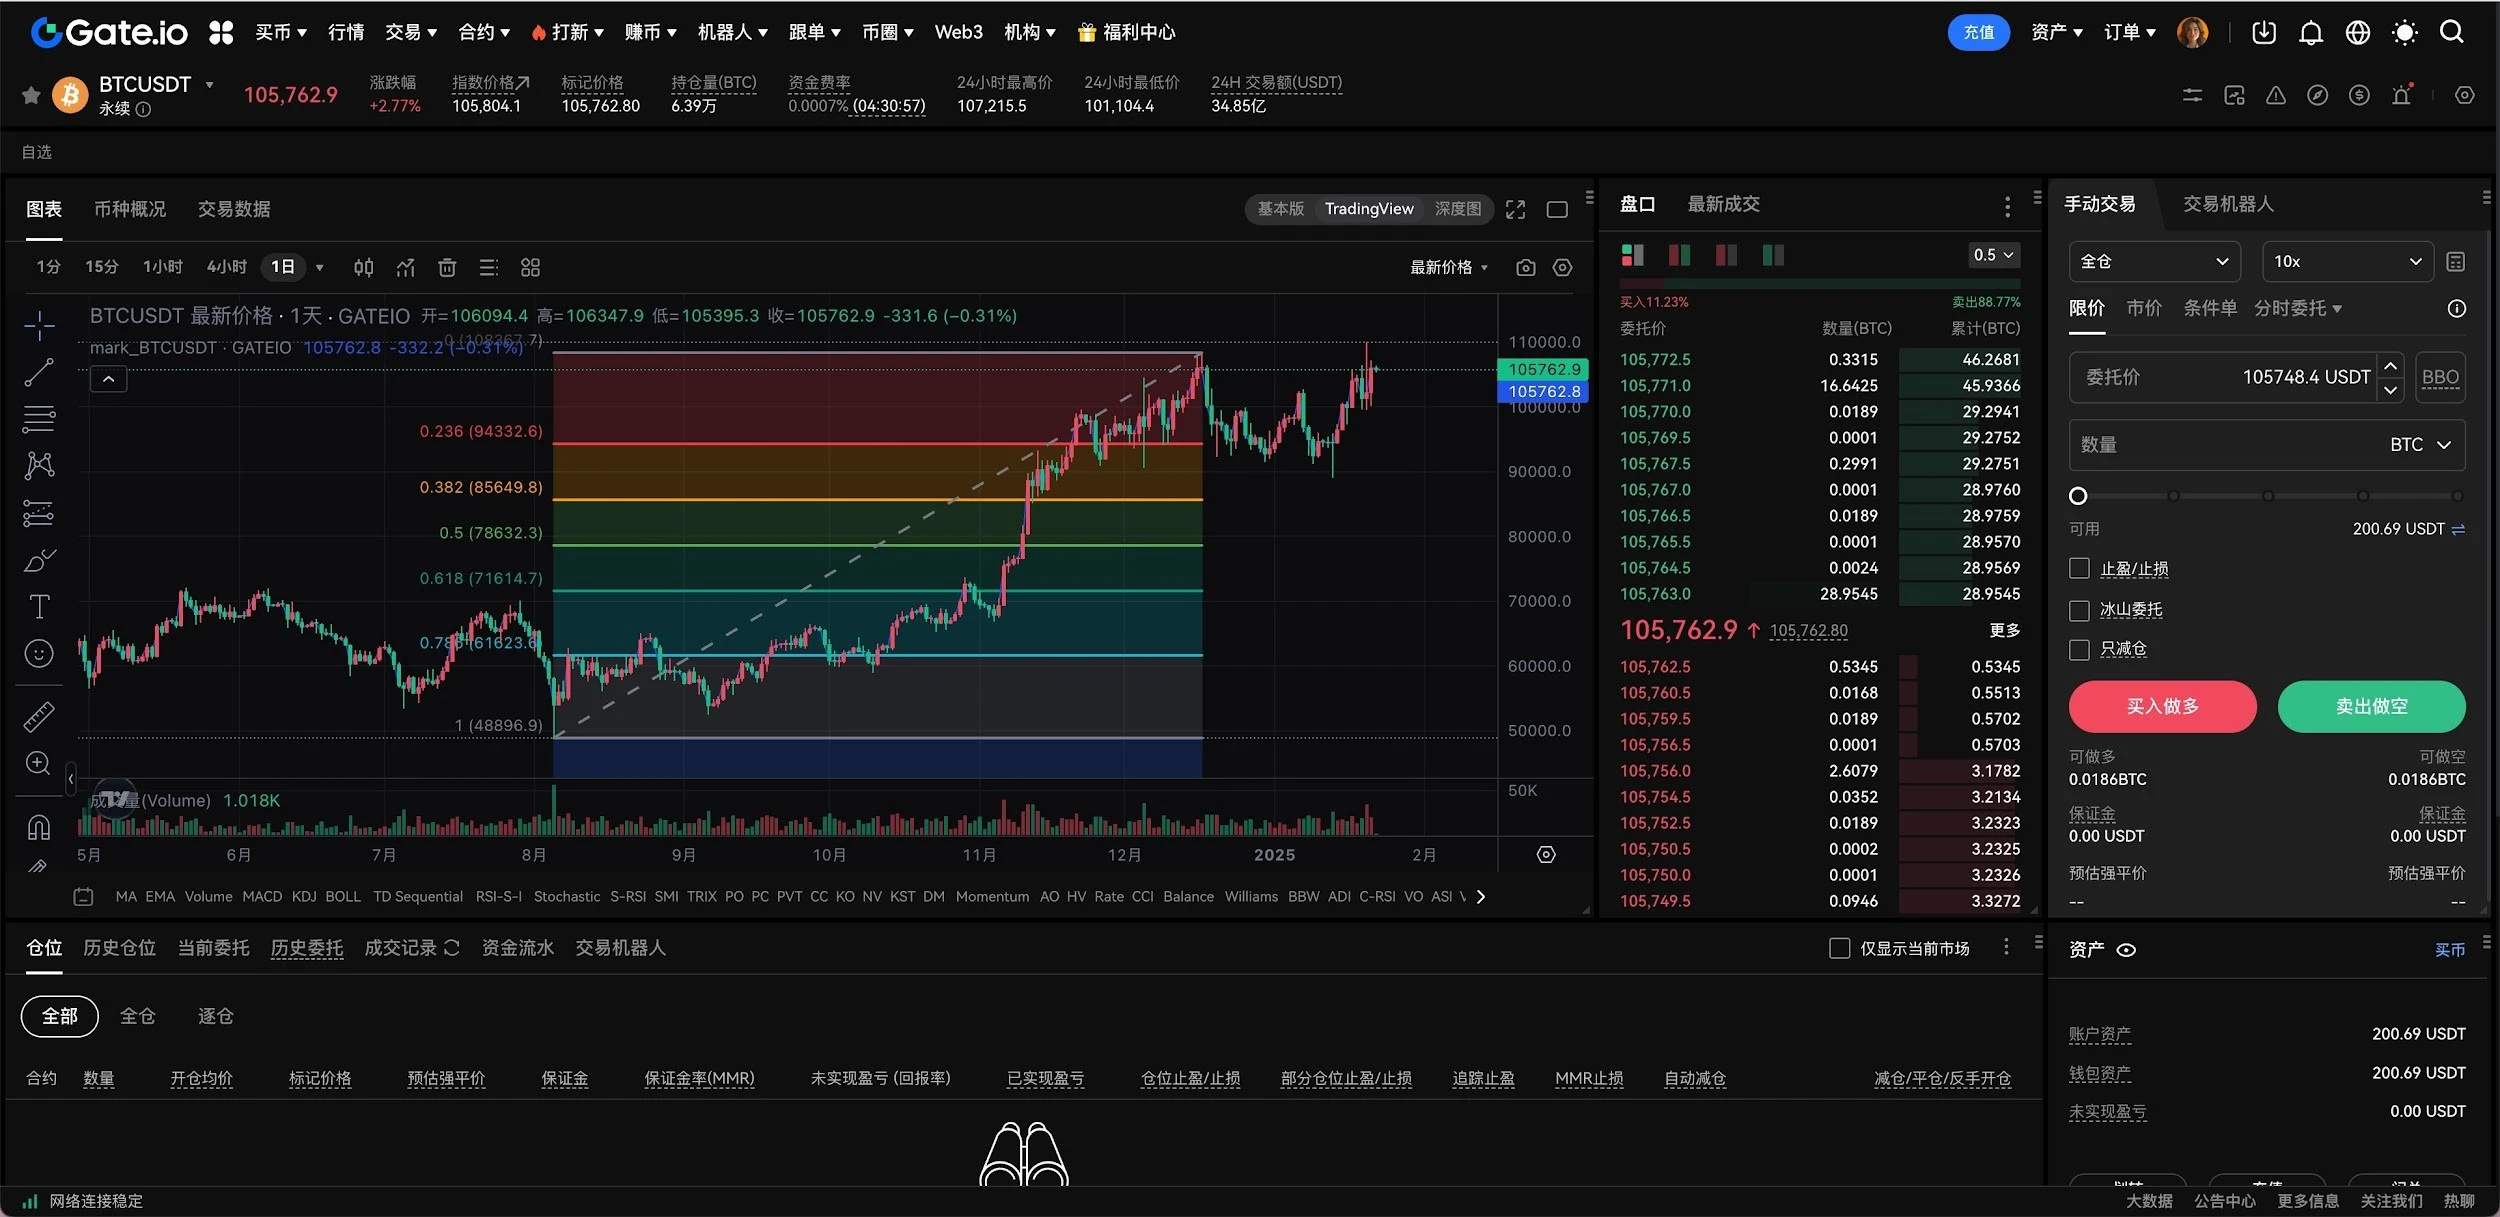Enable the 止盈/止损 checkbox

coord(2079,569)
